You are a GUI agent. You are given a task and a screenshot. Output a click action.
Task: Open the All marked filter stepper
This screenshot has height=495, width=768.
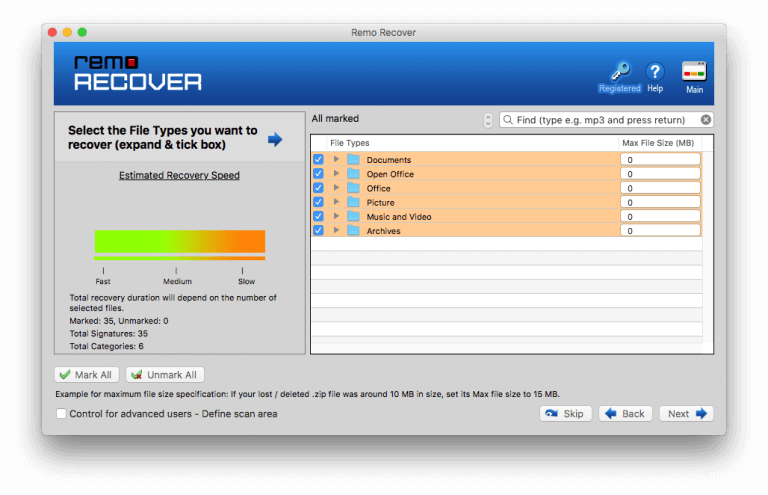click(x=488, y=120)
